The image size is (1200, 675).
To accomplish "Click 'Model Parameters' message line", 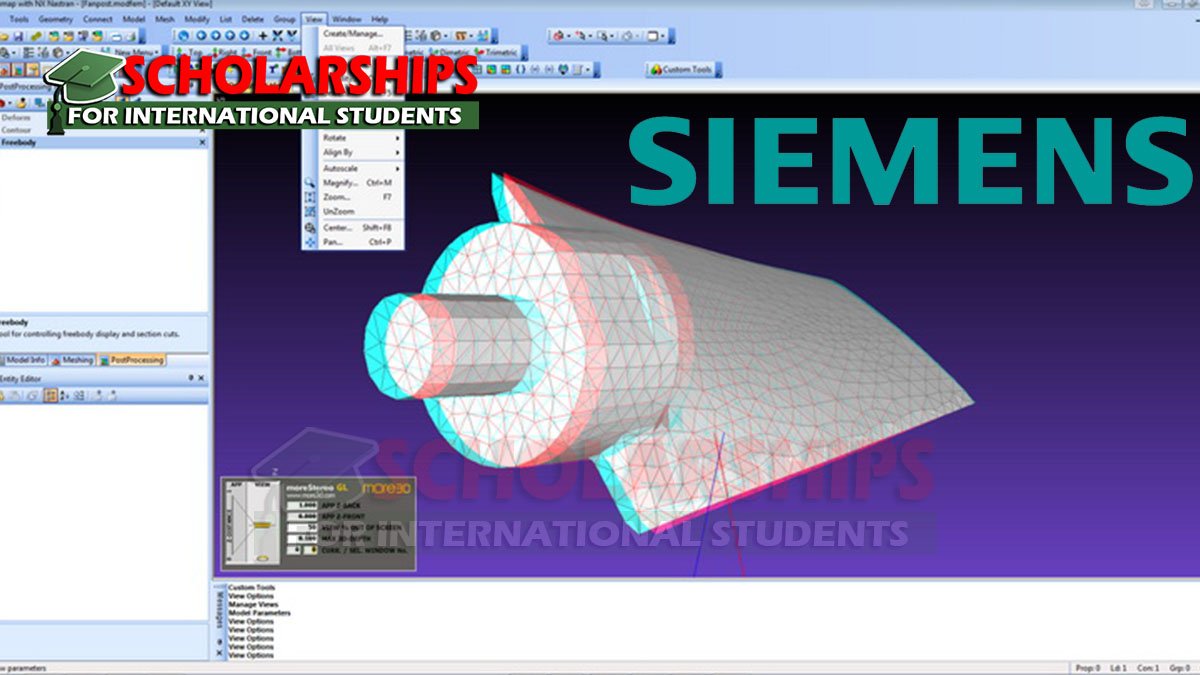I will tap(259, 613).
